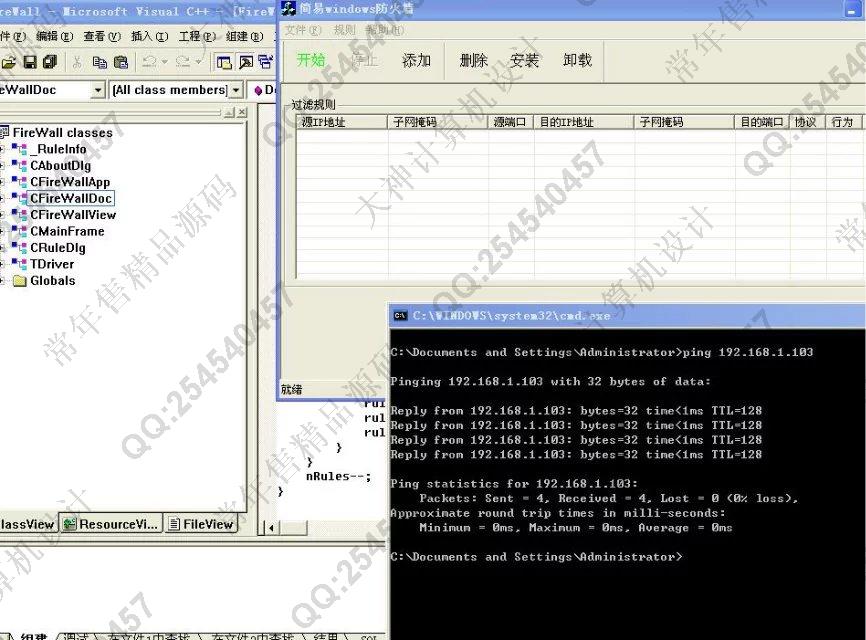The image size is (866, 640).
Task: Select the Globals folder in tree
Action: [x=52, y=281]
